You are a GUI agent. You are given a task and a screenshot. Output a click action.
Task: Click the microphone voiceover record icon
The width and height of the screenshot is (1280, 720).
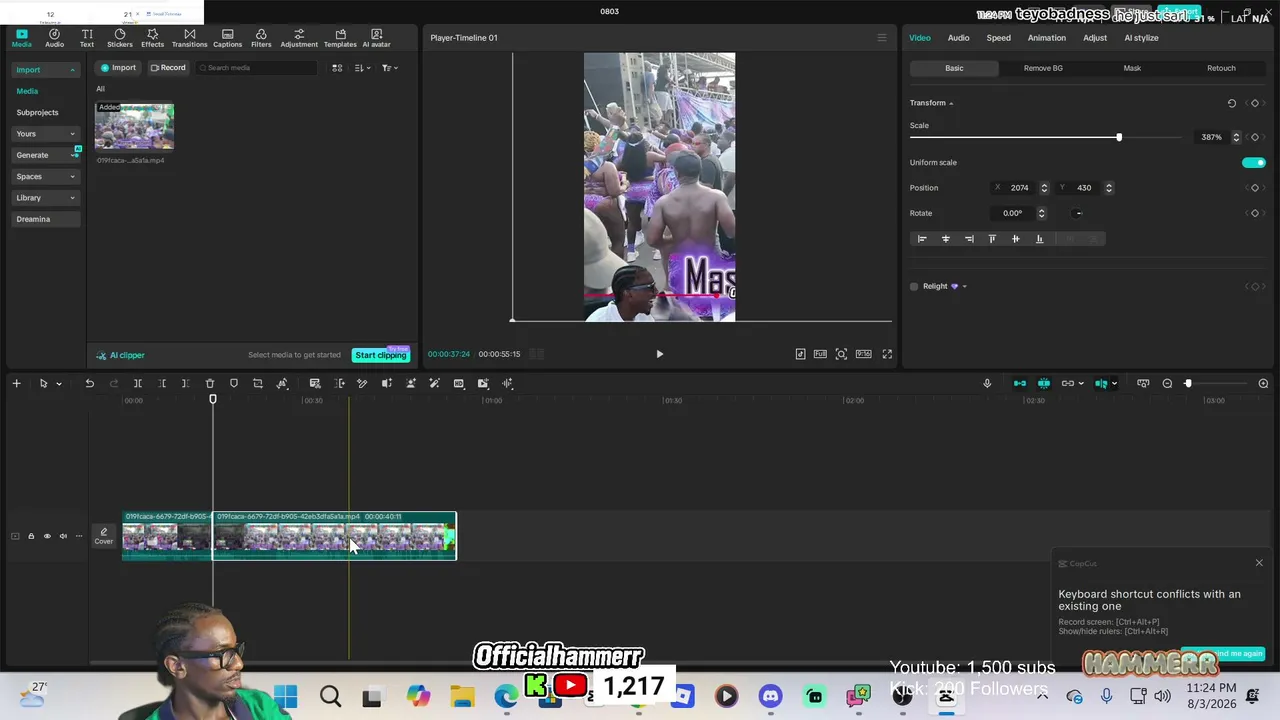click(987, 383)
